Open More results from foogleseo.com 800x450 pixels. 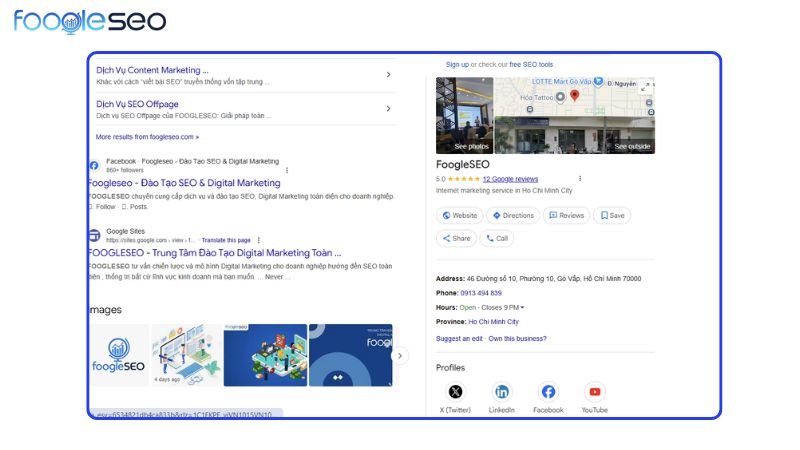(147, 136)
